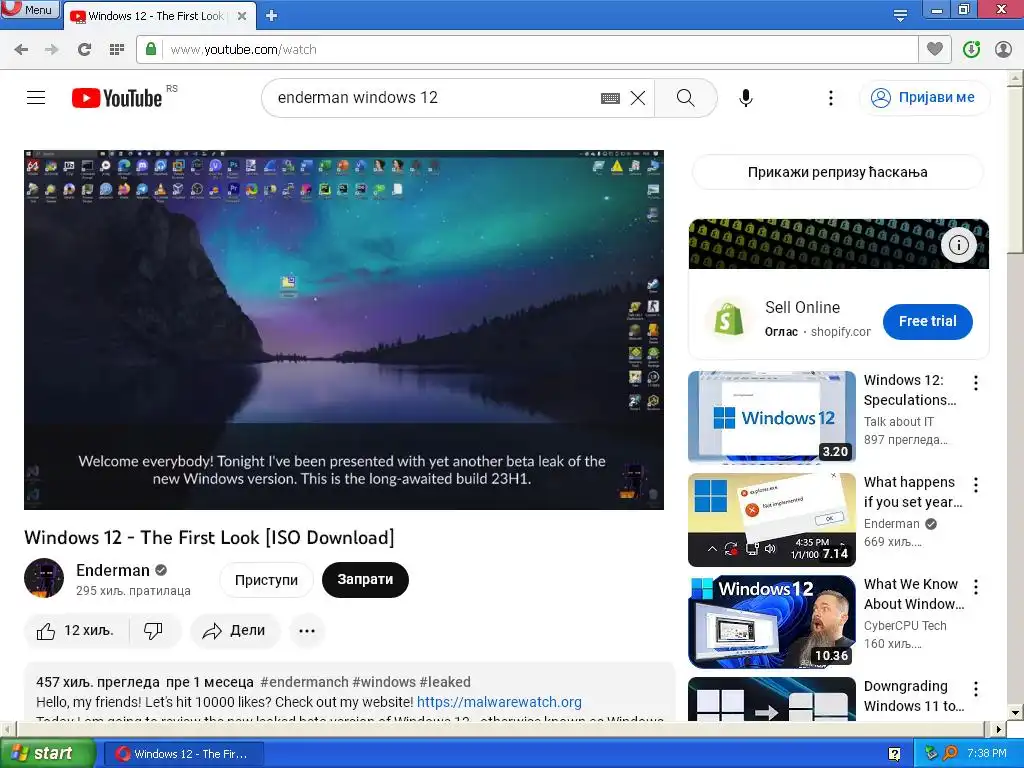
Task: Open more actions three-dot button under video
Action: tap(307, 631)
